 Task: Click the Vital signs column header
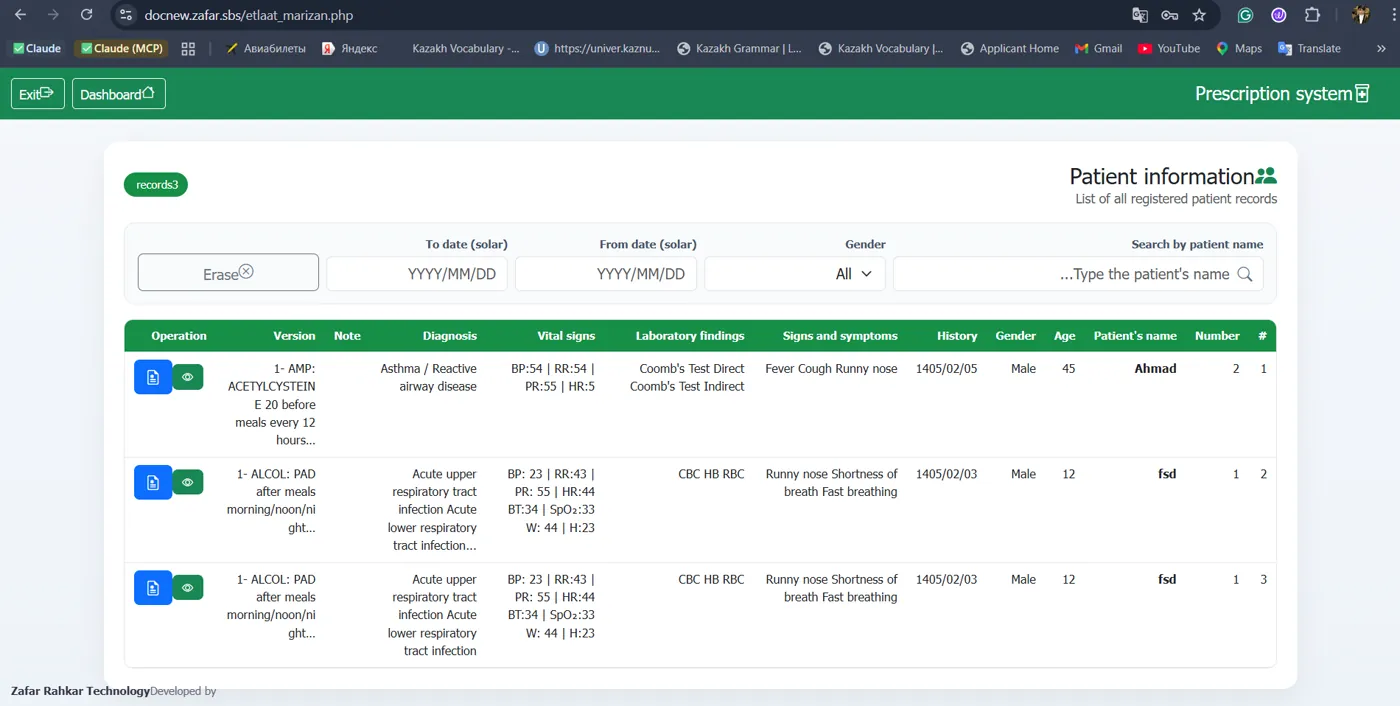566,336
